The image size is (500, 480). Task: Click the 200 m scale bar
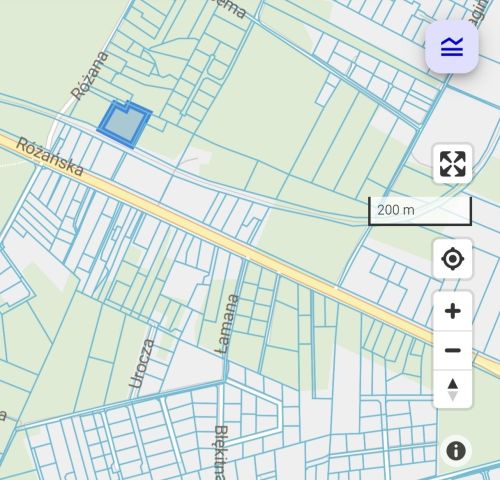420,211
